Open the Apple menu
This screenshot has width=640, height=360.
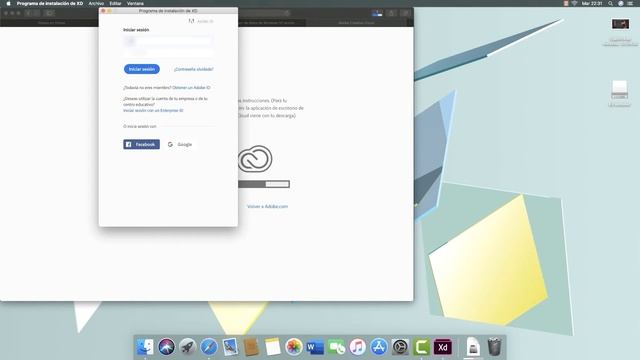coord(8,3)
